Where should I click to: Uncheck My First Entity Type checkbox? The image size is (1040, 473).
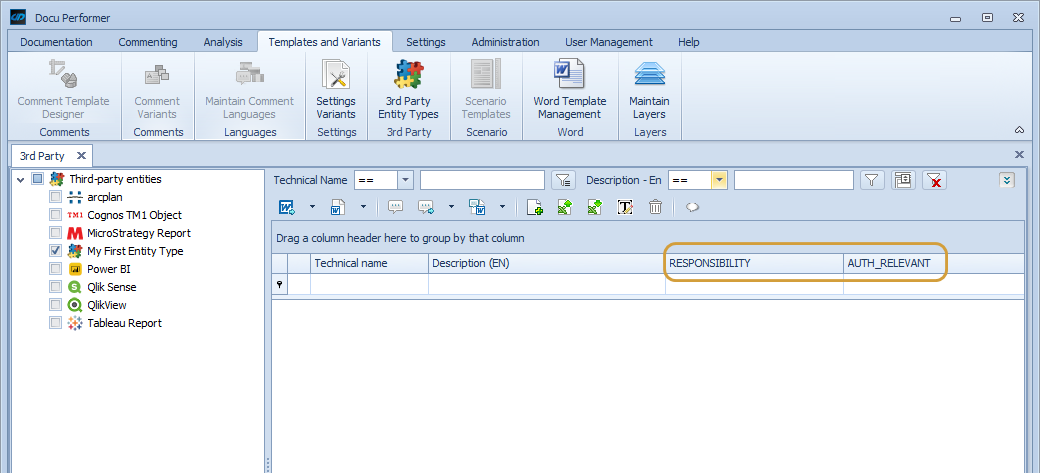coord(56,251)
